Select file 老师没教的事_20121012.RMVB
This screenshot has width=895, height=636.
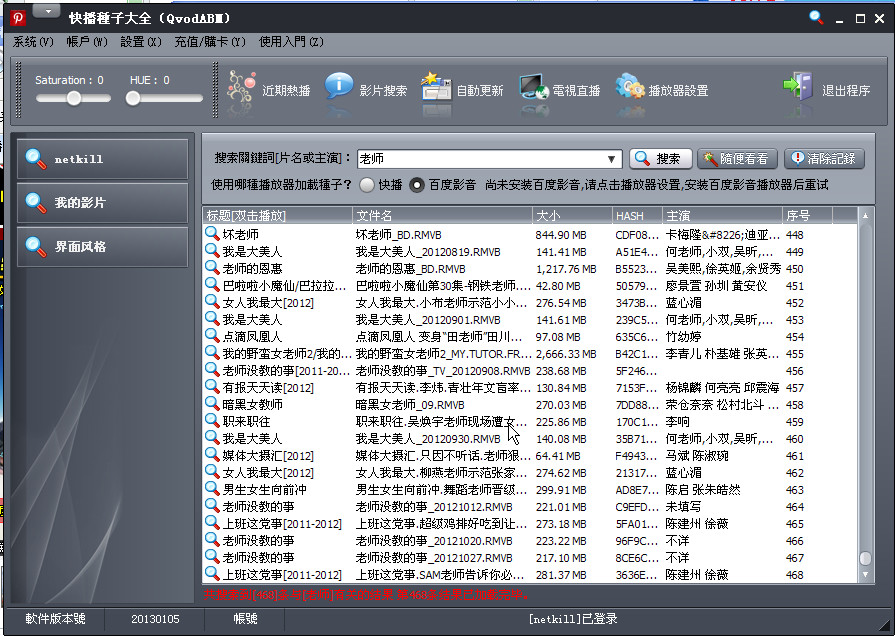434,507
